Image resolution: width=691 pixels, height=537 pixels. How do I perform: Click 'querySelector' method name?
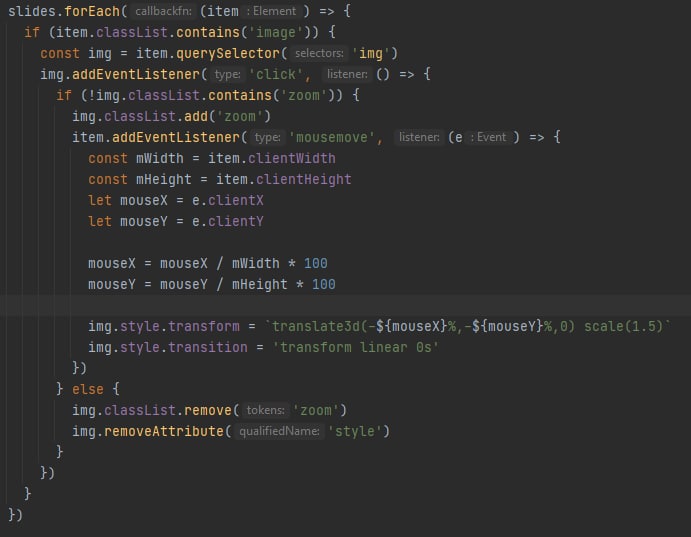click(x=227, y=53)
